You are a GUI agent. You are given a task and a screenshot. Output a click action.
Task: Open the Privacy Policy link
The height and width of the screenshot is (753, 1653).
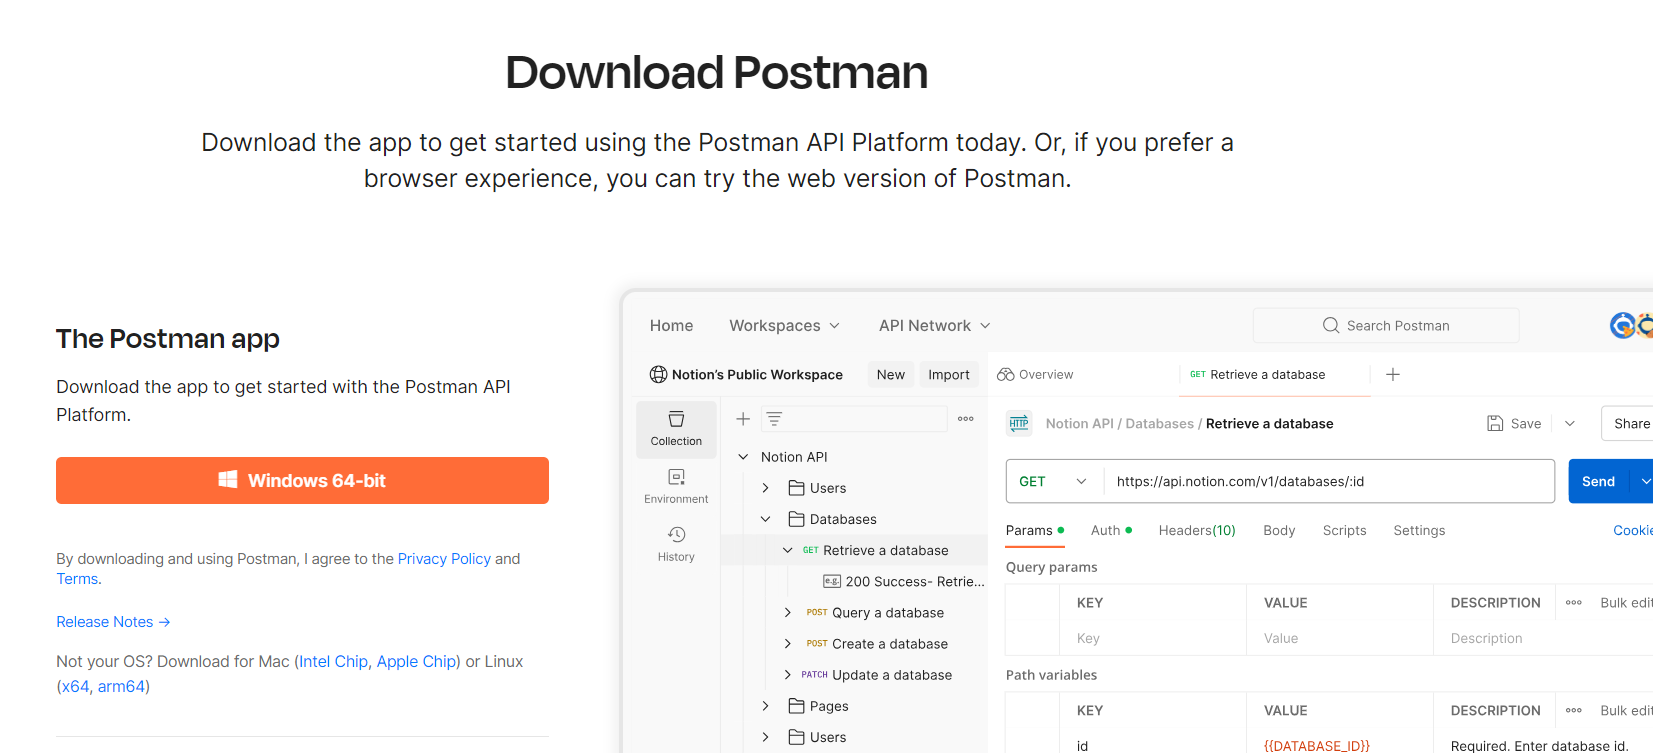[x=444, y=559]
